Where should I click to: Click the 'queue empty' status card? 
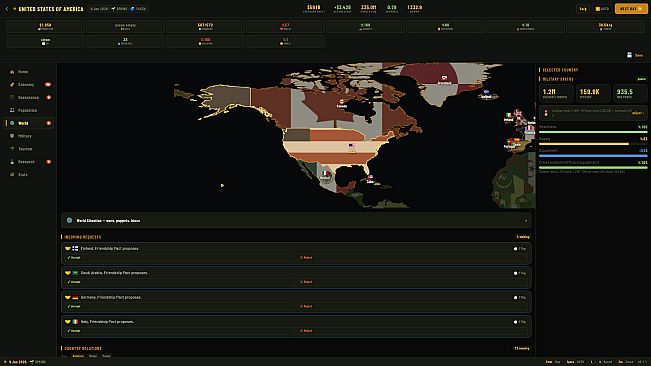125,27
